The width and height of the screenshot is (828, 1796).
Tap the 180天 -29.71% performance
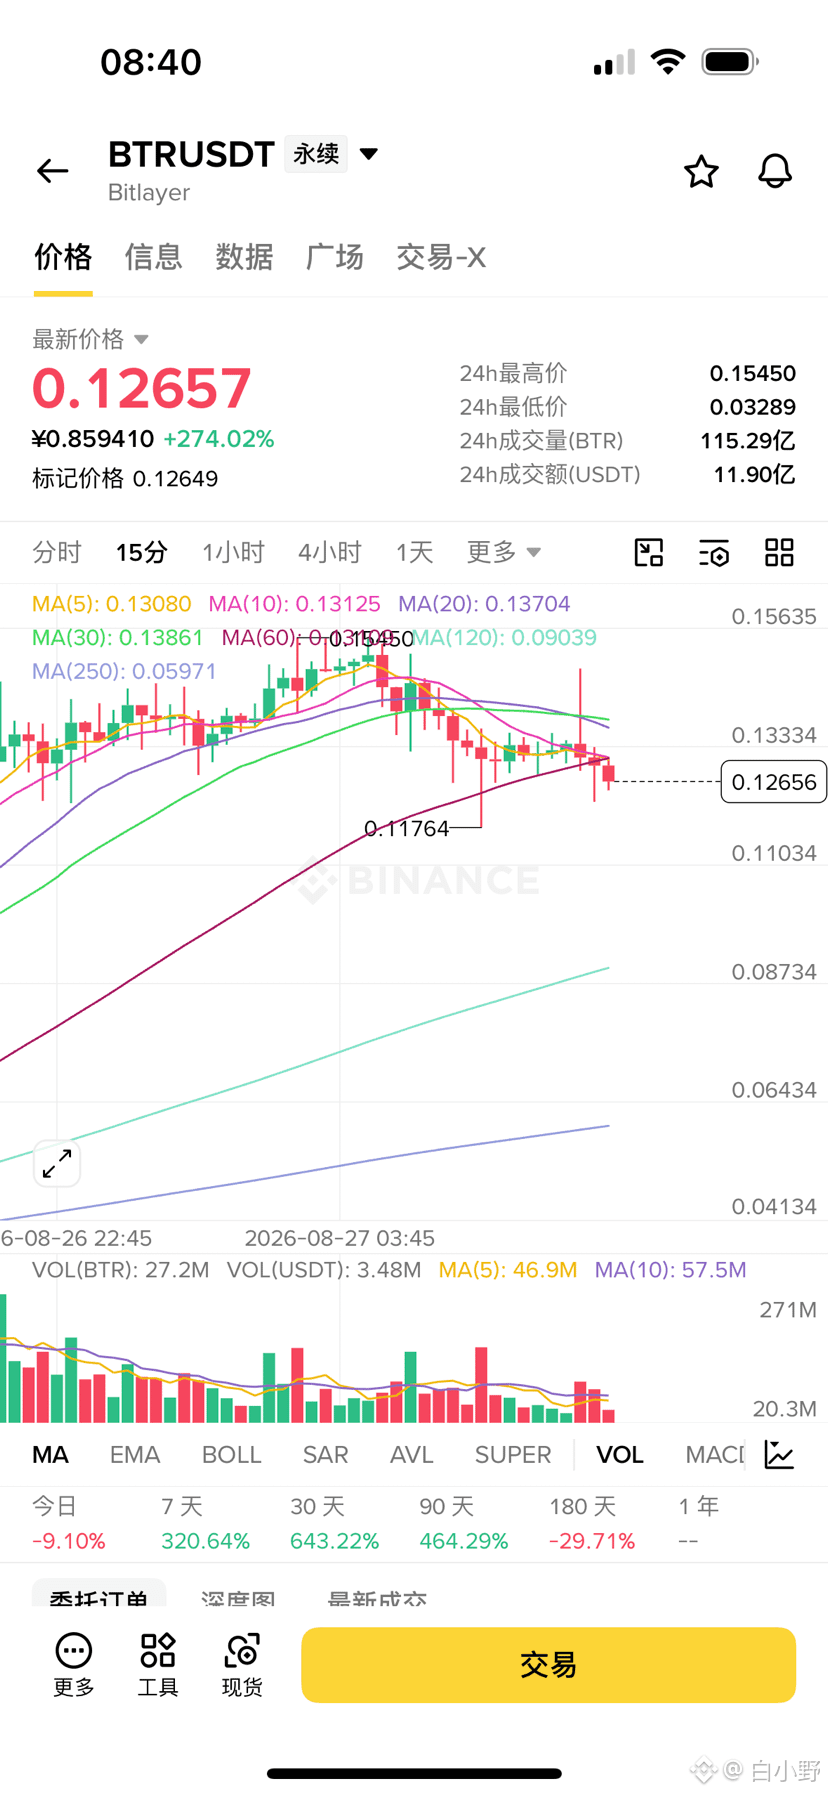pyautogui.click(x=592, y=1524)
